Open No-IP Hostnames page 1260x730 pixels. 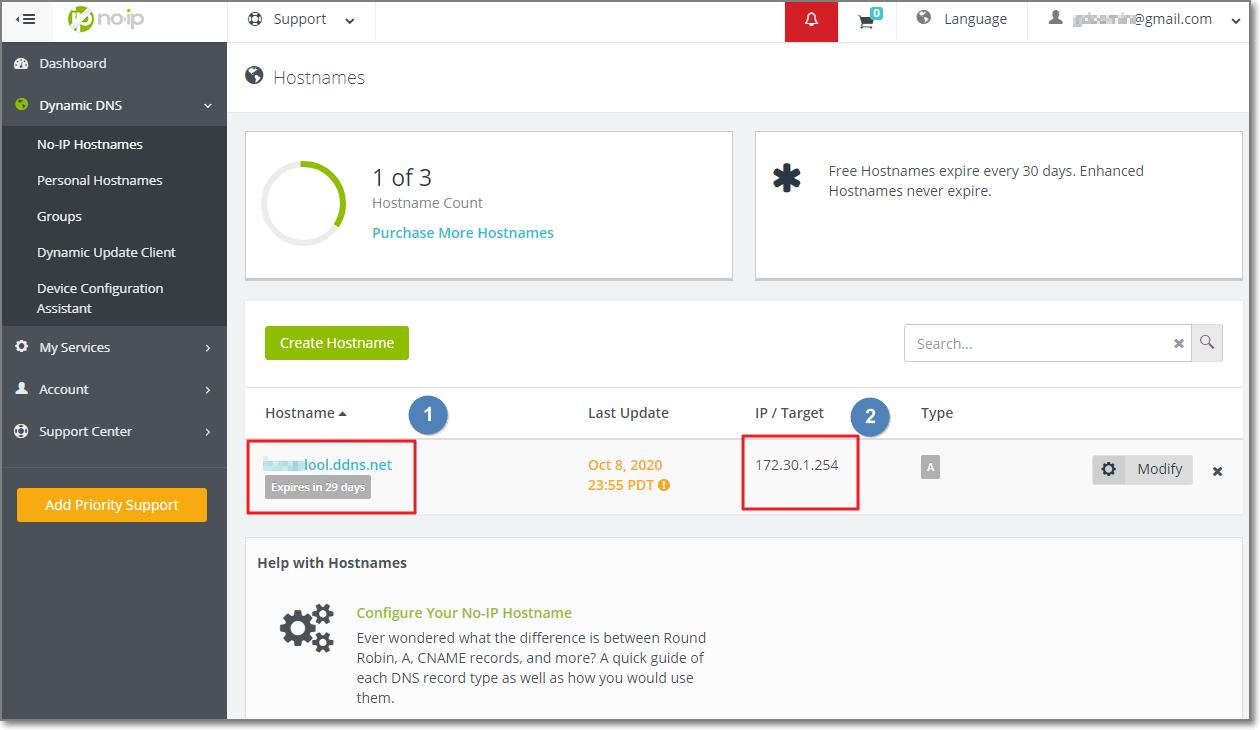(90, 144)
